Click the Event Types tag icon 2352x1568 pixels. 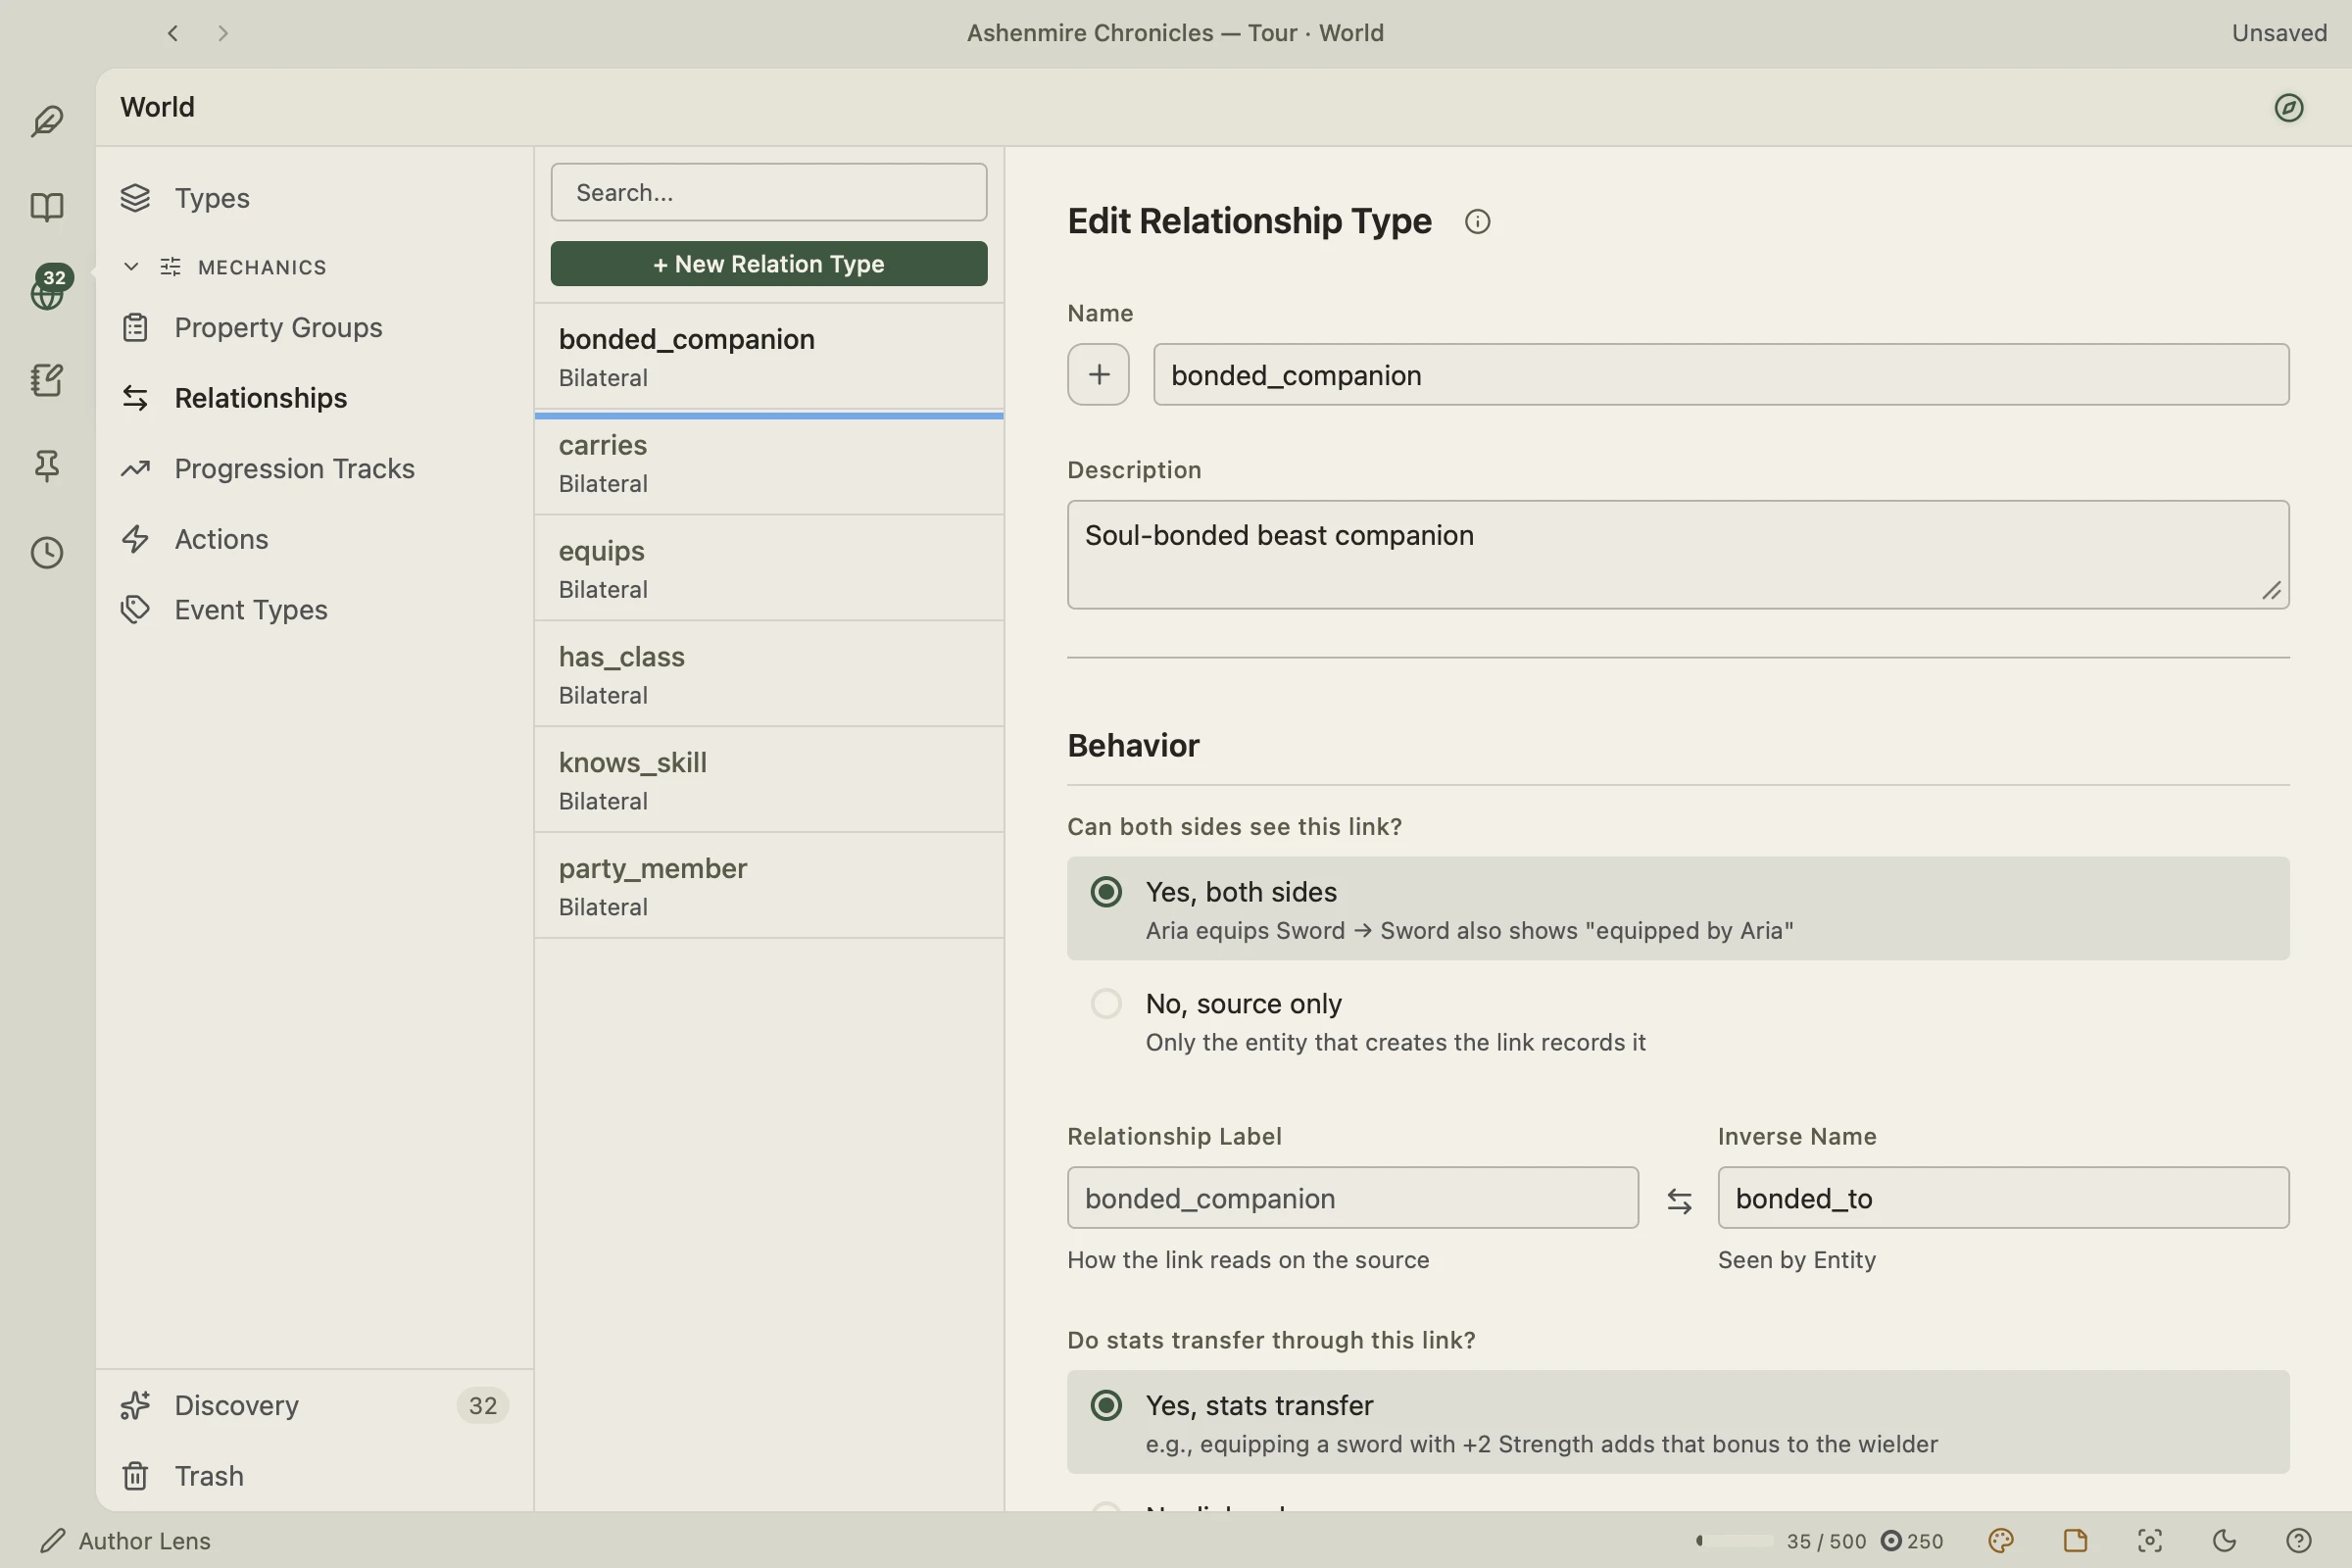135,609
